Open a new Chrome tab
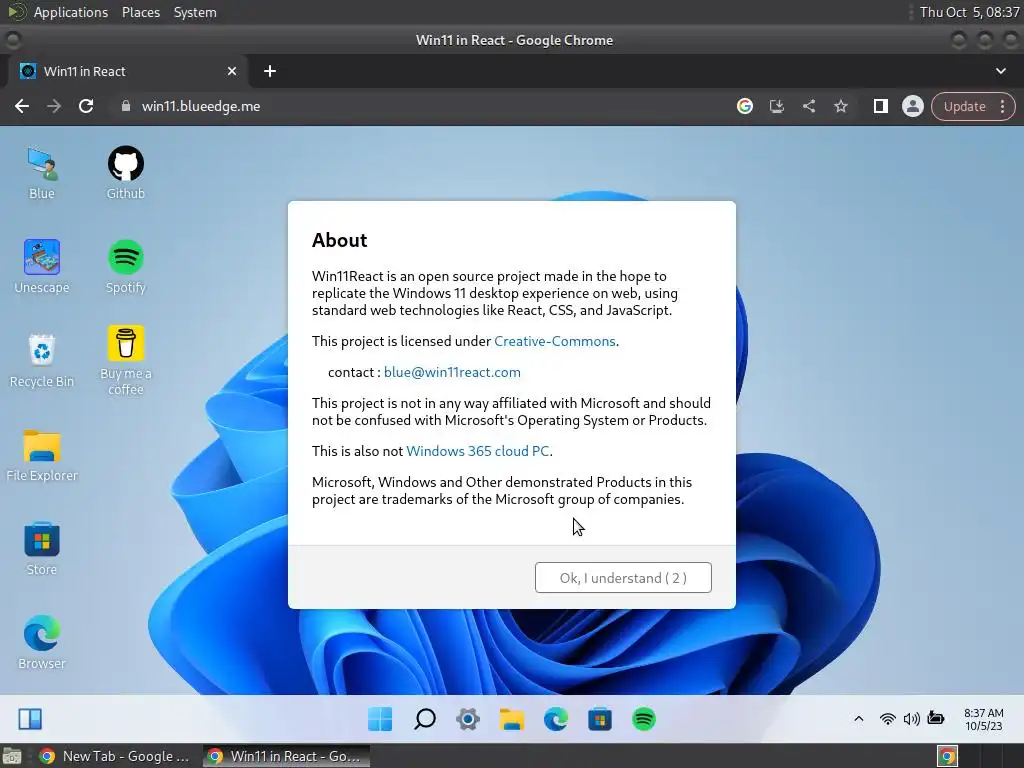 270,71
